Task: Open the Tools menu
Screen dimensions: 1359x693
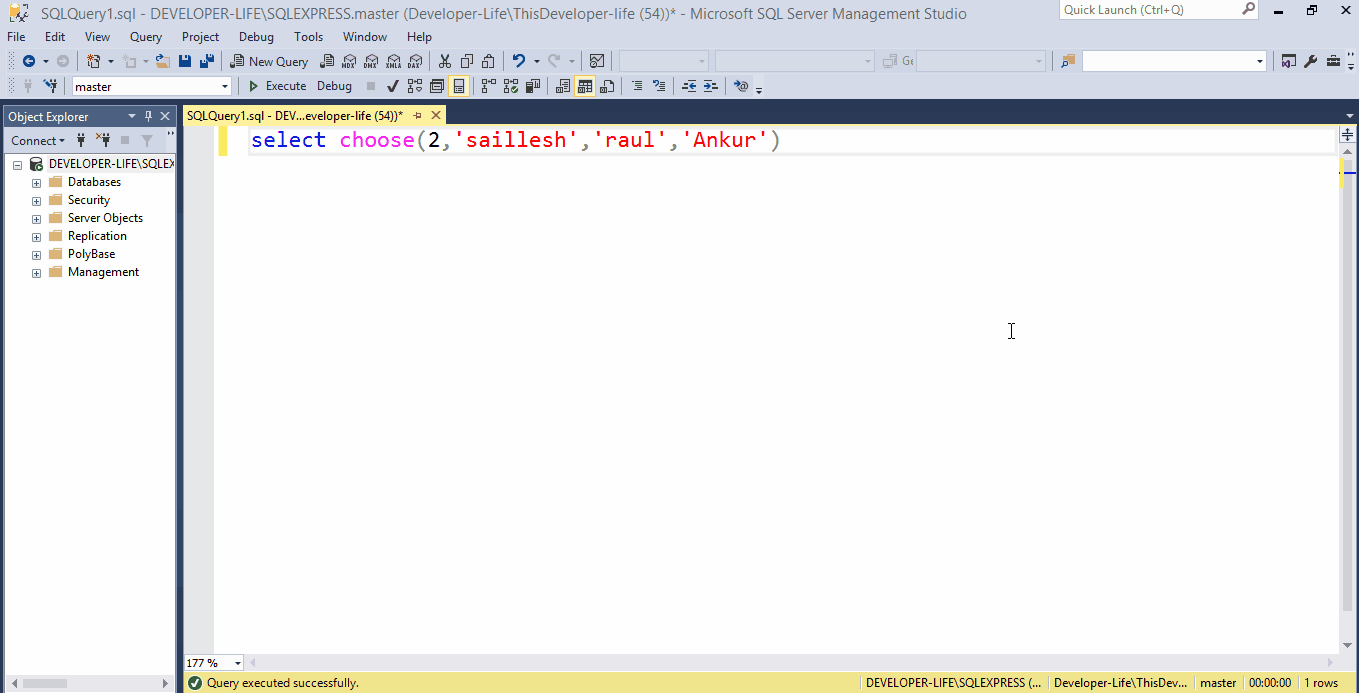Action: point(308,37)
